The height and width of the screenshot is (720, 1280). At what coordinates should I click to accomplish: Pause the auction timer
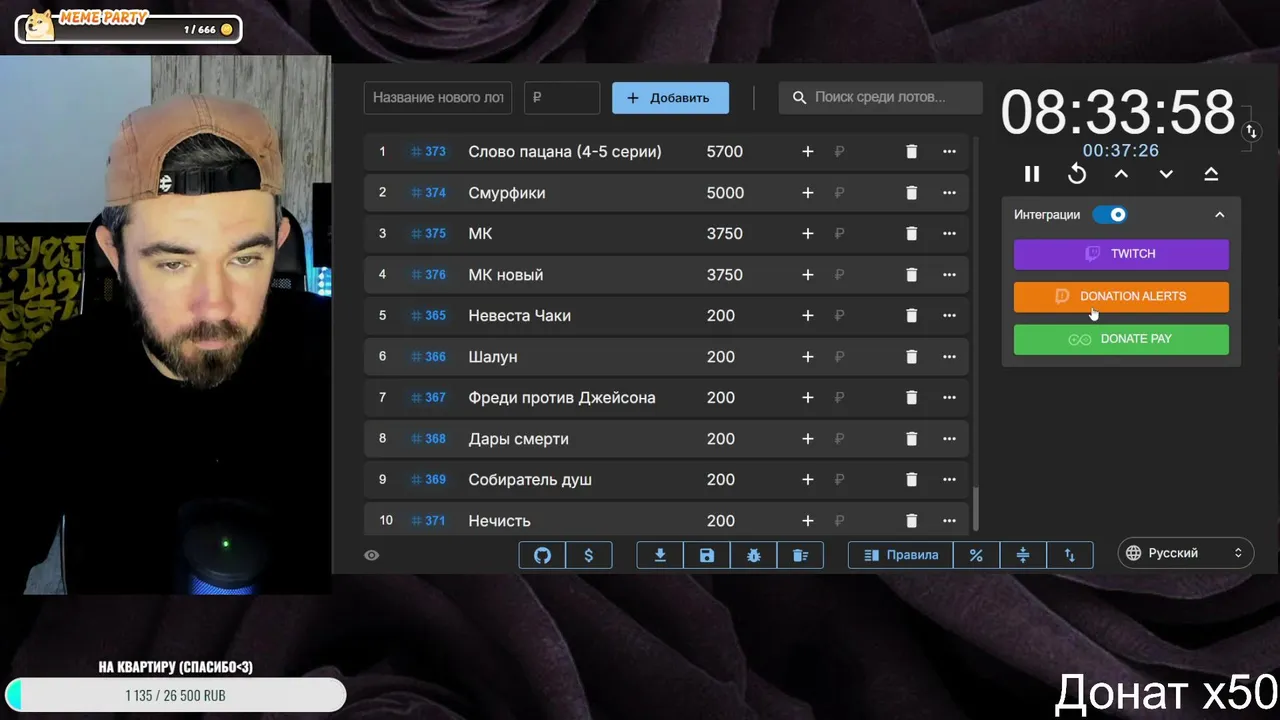pos(1032,174)
